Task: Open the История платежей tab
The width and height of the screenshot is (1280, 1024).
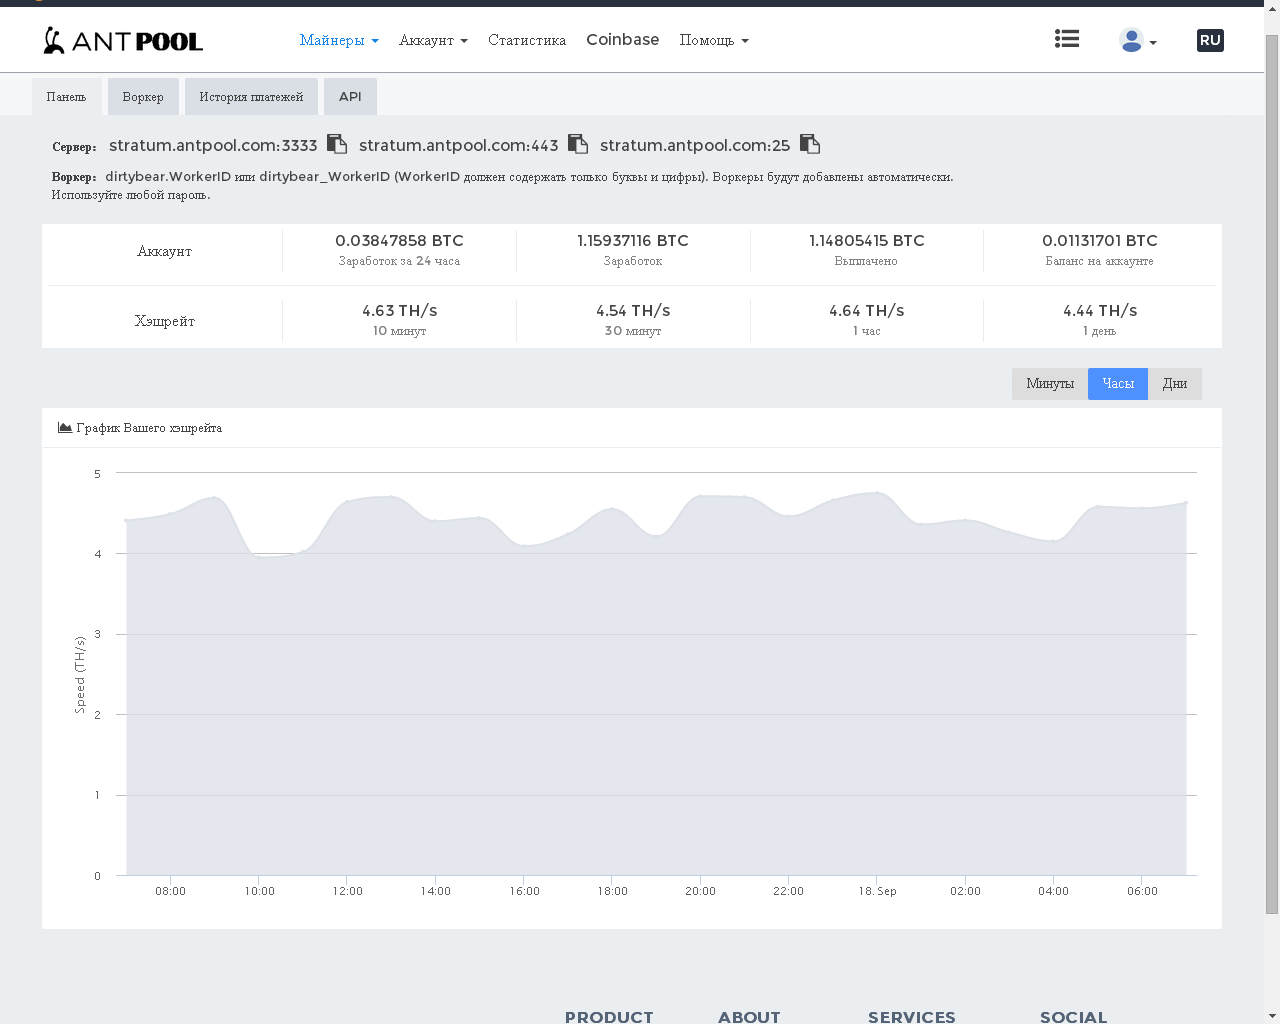Action: (251, 97)
